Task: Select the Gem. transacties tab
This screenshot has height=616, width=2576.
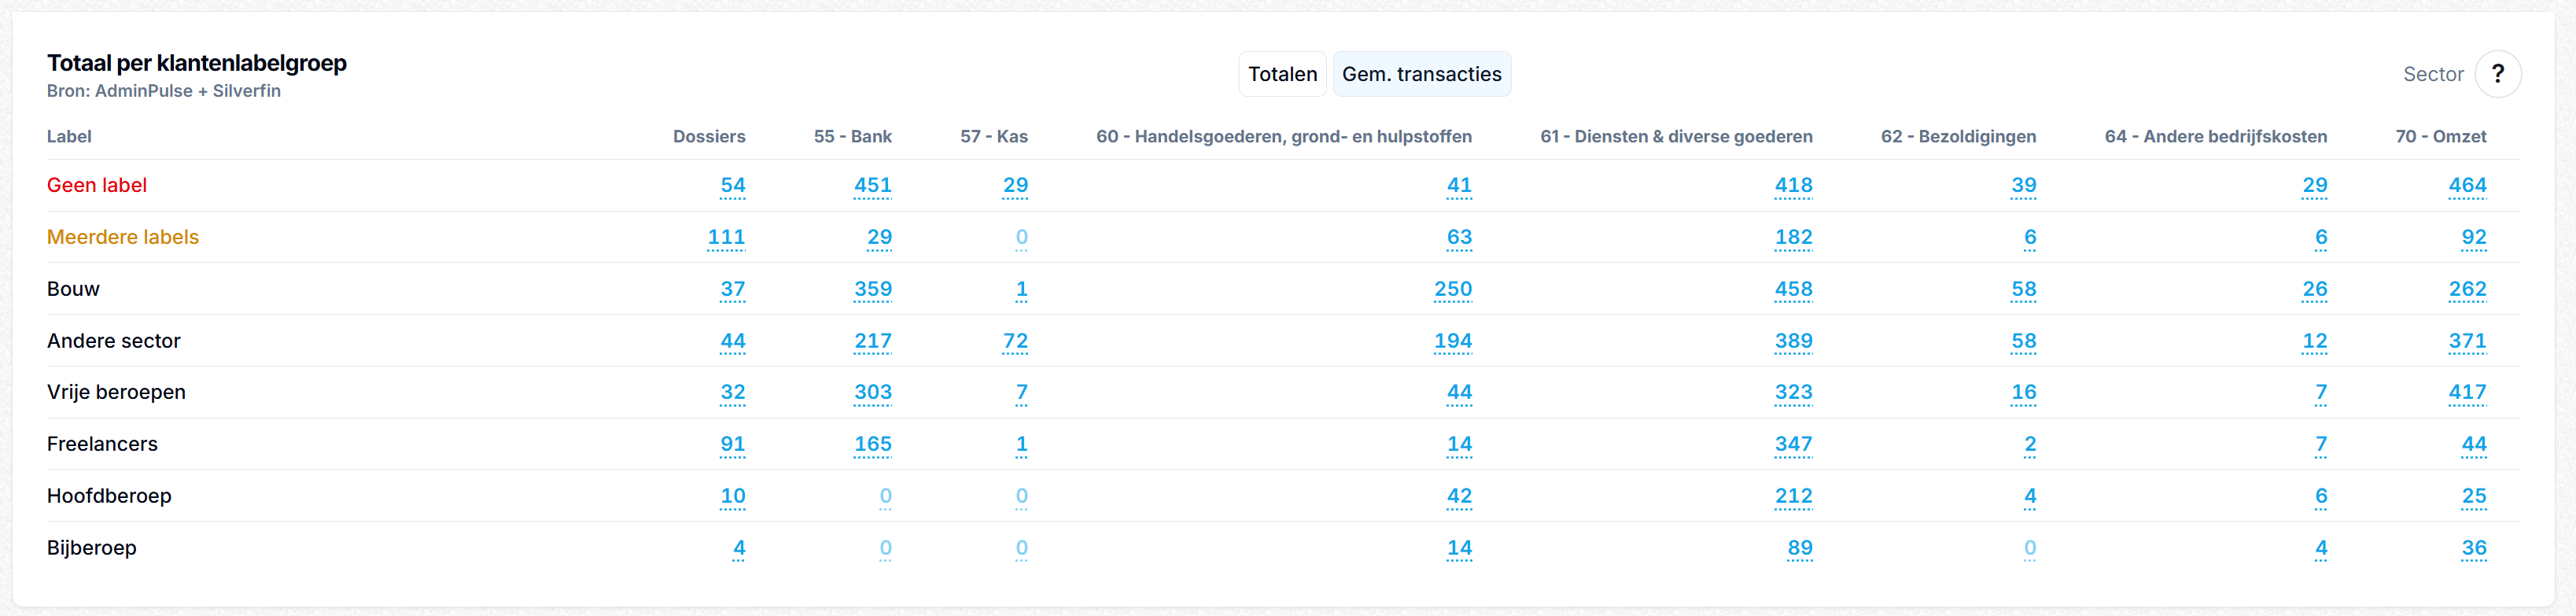Action: coord(1421,74)
